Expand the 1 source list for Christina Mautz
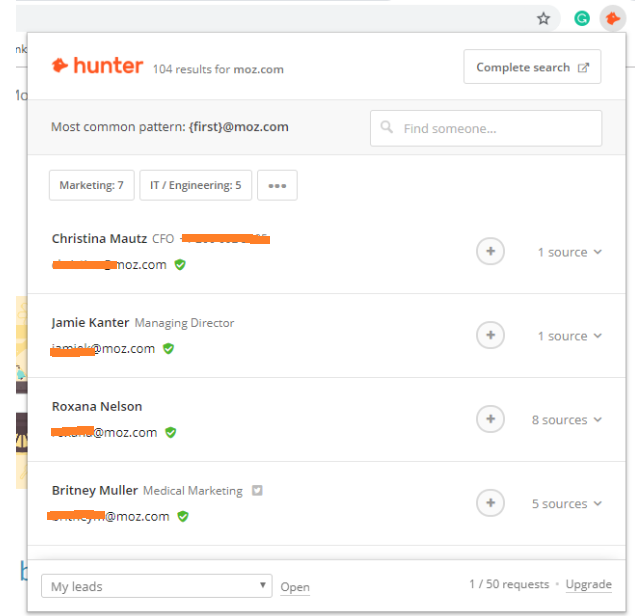Screen dimensions: 635x616 click(x=569, y=252)
